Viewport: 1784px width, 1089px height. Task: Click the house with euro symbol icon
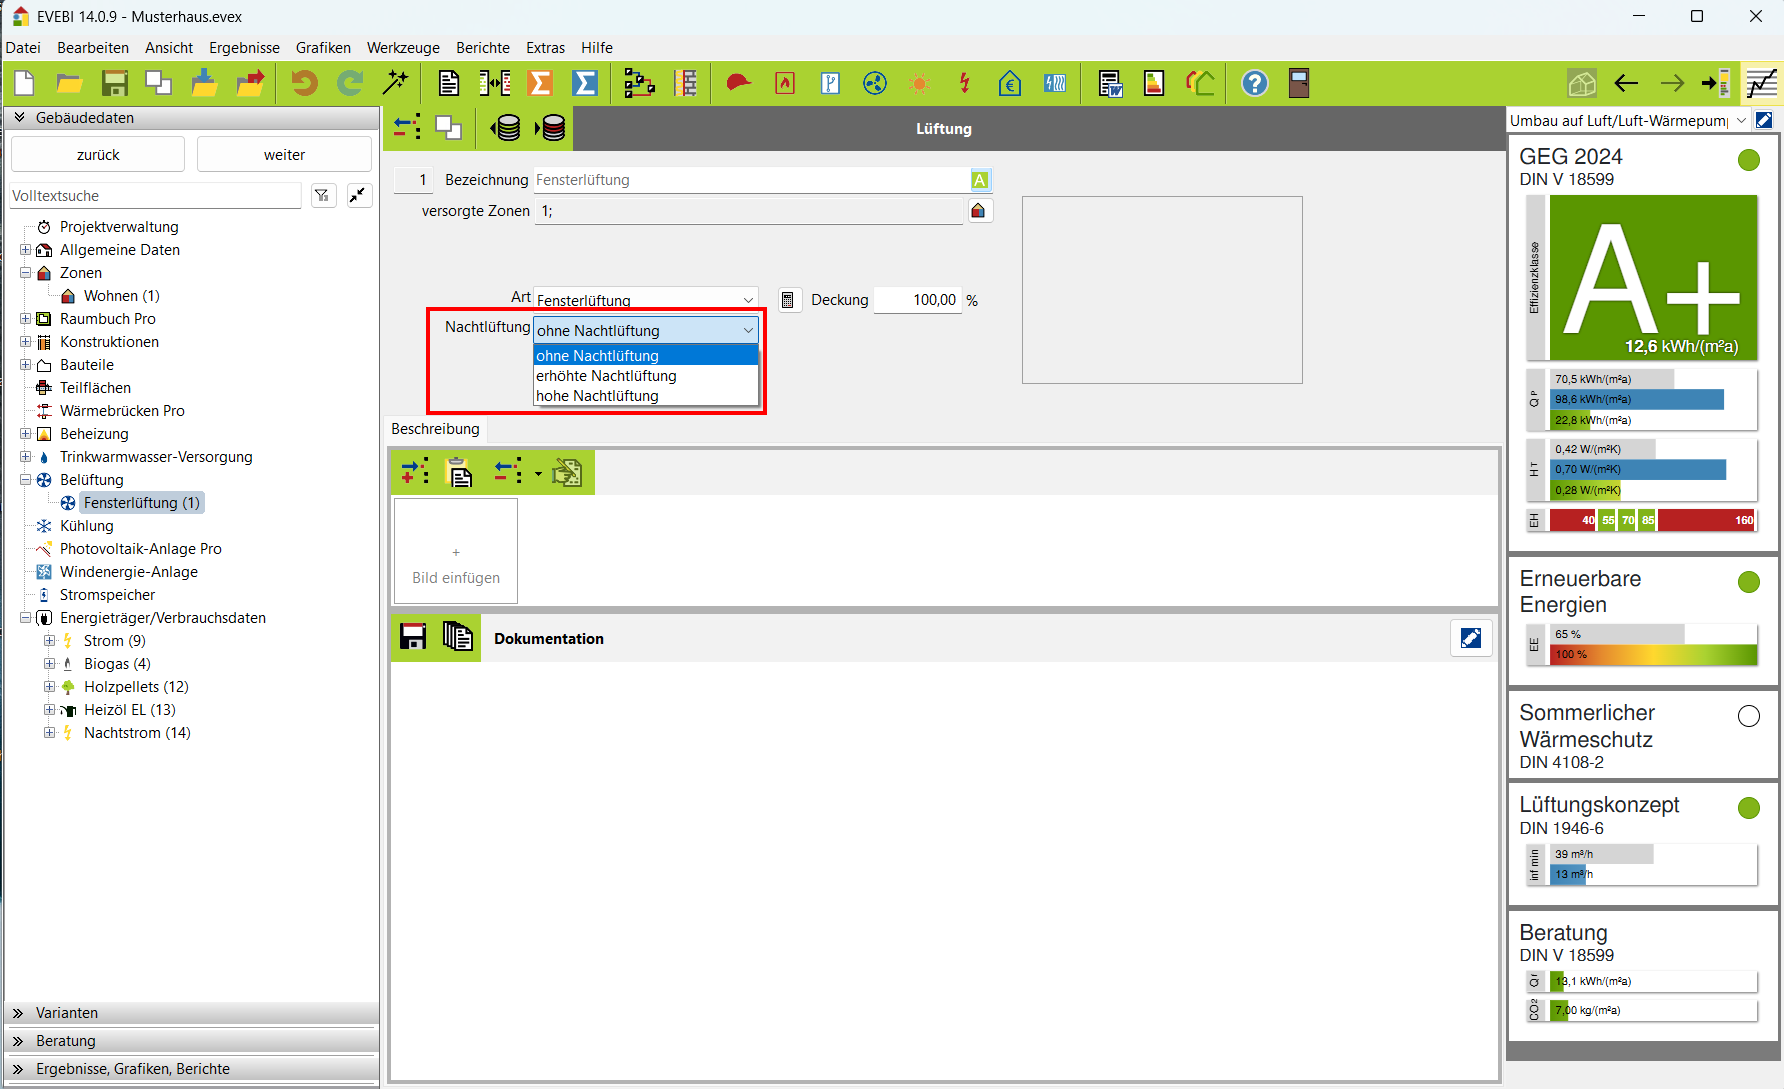1010,83
